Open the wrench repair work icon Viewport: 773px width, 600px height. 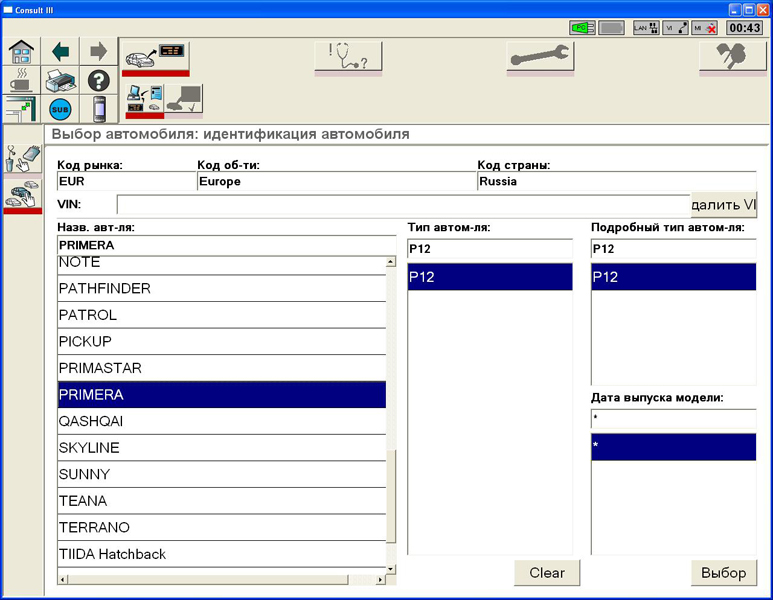click(540, 59)
